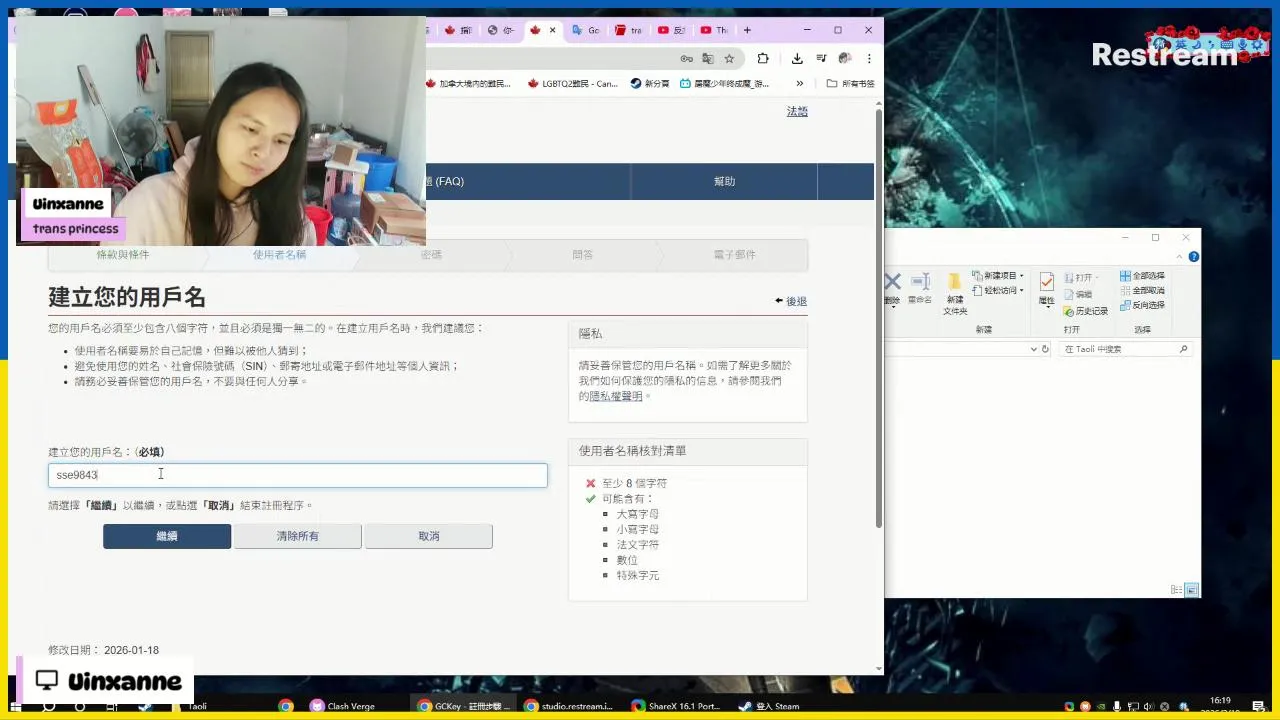Viewport: 1280px width, 720px height.
Task: Click the saved passwords key icon in address bar
Action: pos(686,59)
